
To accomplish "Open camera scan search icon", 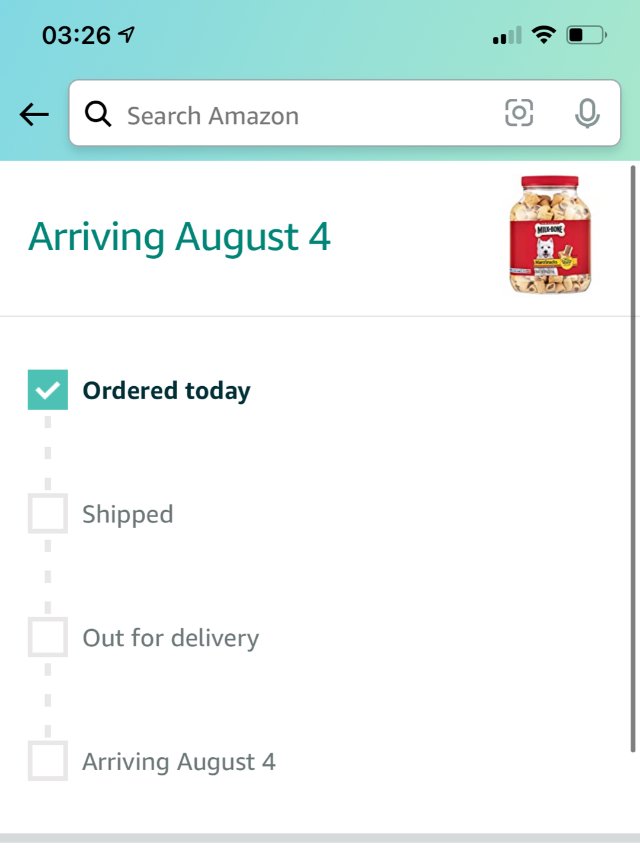I will [519, 114].
